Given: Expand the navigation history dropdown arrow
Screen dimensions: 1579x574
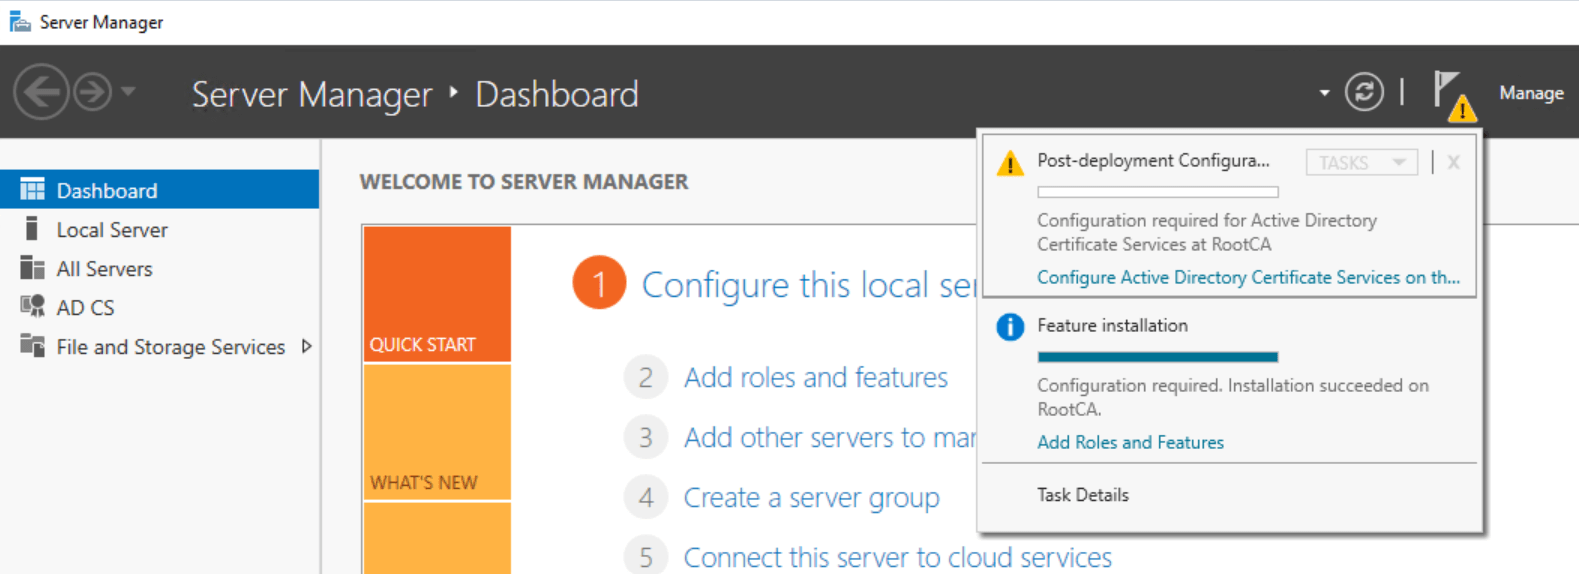Looking at the screenshot, I should coord(128,92).
